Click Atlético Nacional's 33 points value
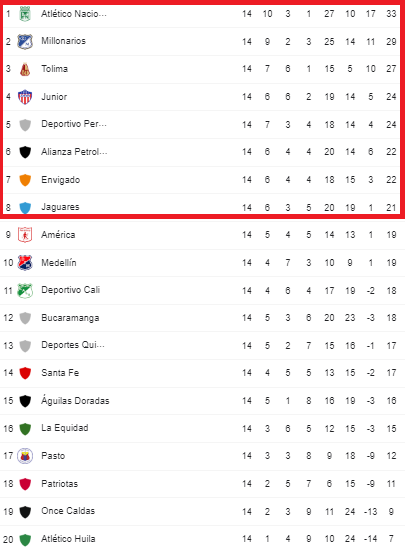The image size is (405, 551). [391, 14]
